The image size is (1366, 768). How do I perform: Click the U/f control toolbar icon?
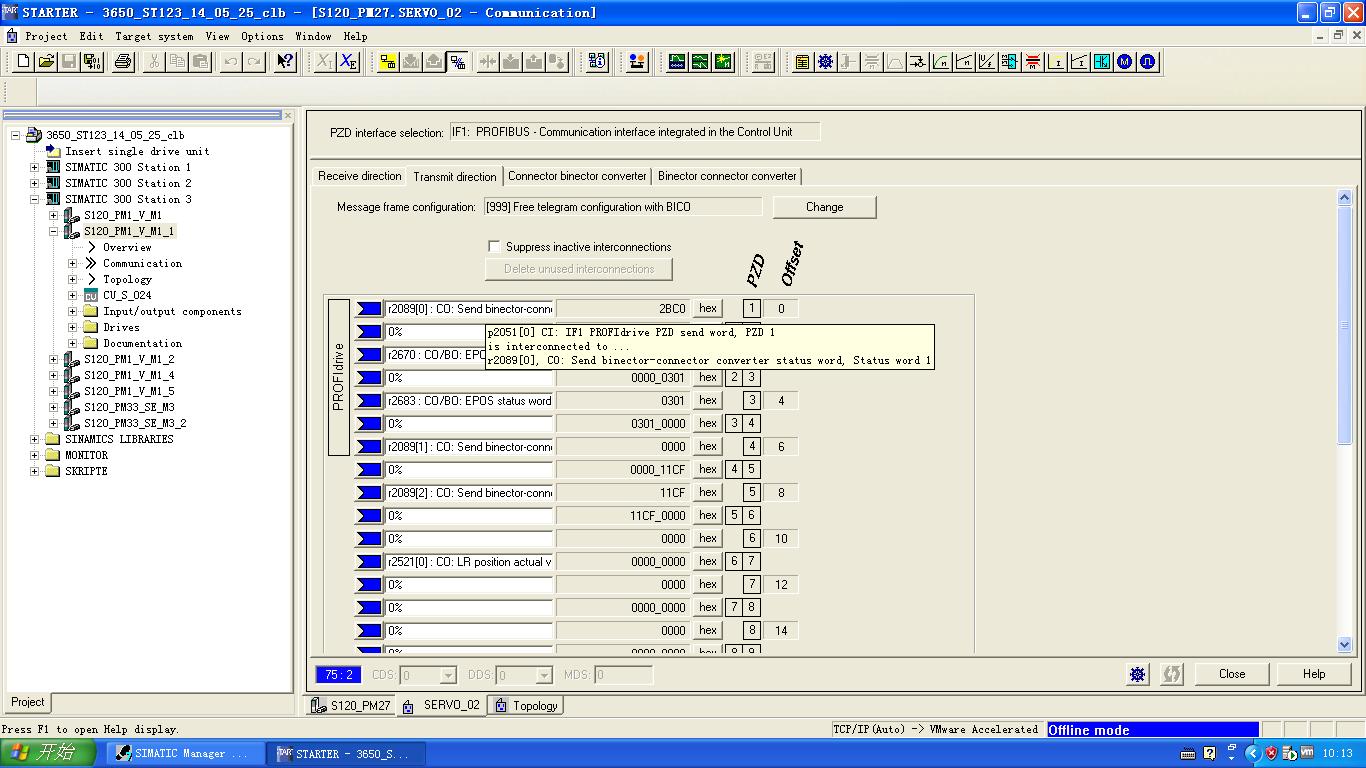pos(986,62)
